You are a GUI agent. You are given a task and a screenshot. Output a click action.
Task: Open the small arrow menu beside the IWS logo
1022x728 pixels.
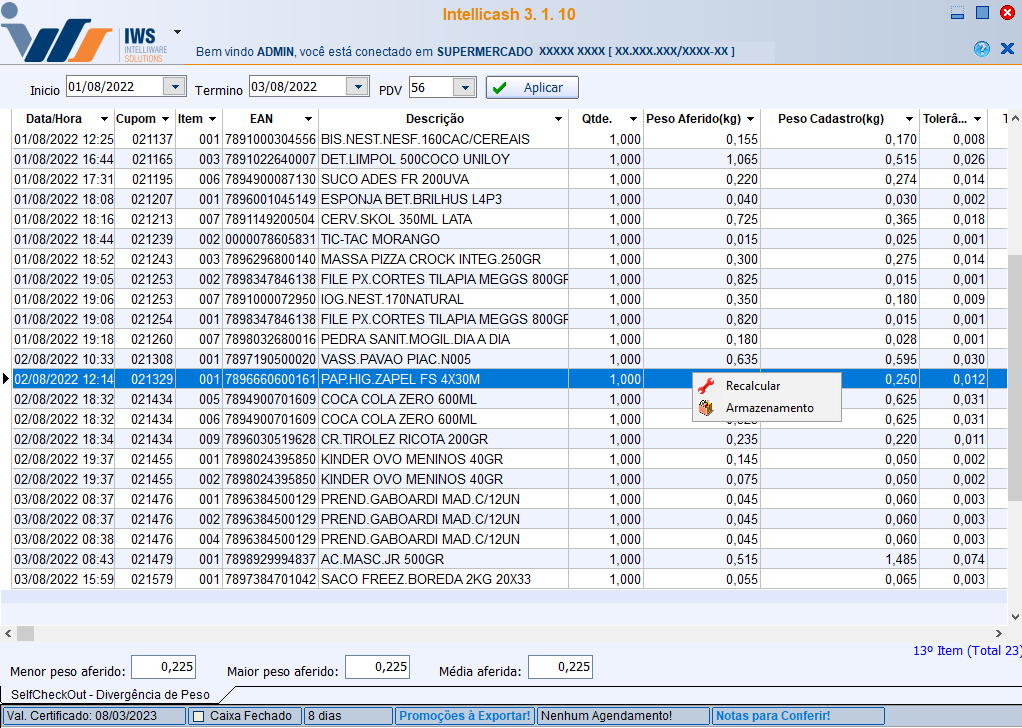(177, 32)
